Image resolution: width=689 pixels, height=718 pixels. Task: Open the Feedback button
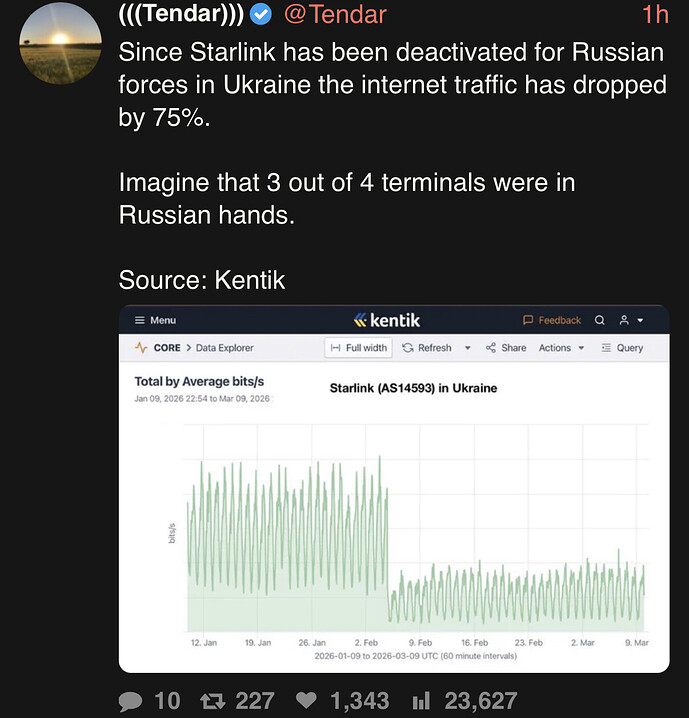click(x=552, y=320)
